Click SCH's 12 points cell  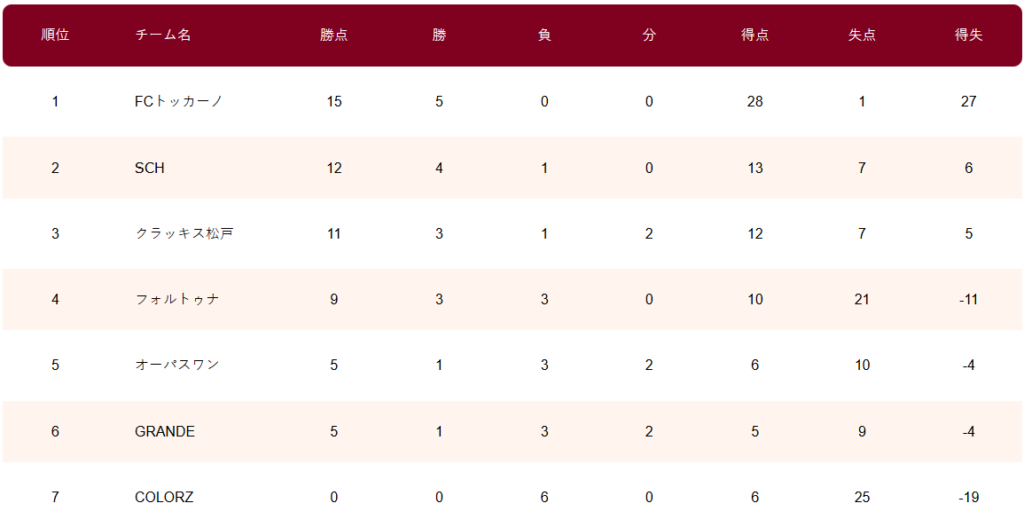click(334, 168)
